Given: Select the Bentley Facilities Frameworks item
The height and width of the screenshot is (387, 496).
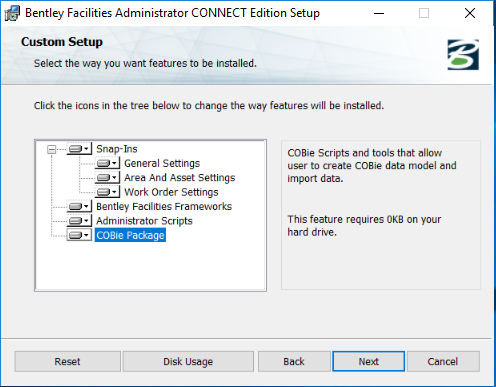Looking at the screenshot, I should click(164, 206).
